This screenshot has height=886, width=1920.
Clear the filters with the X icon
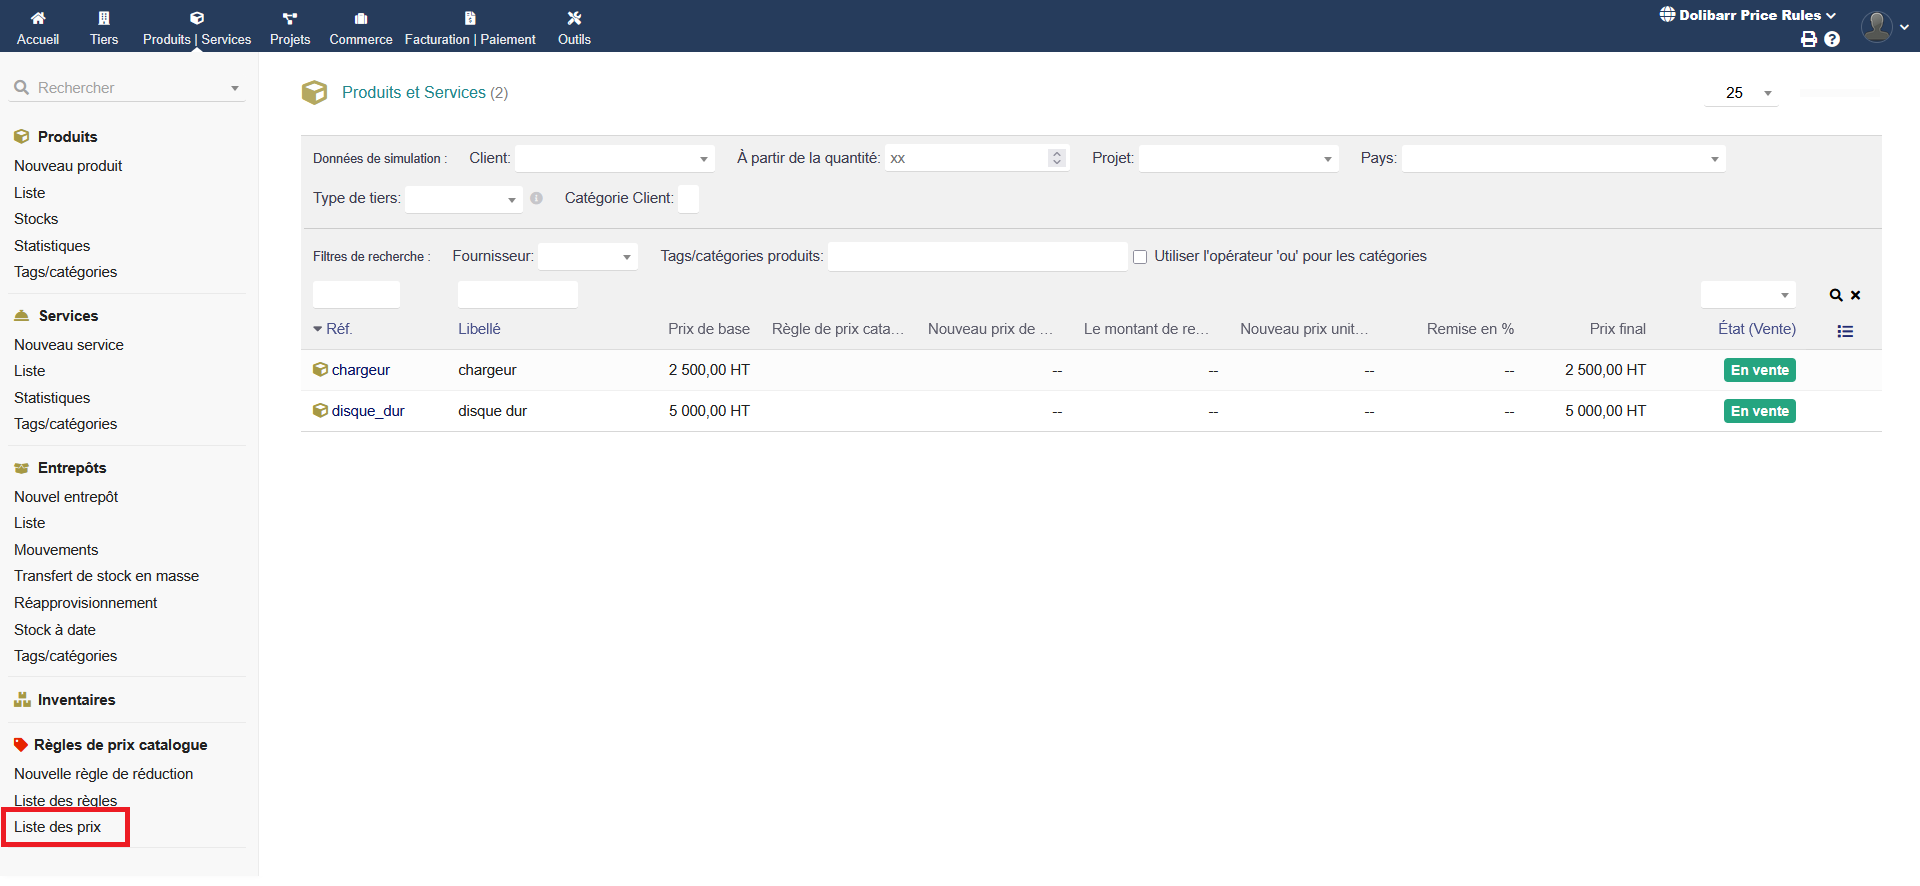tap(1856, 295)
